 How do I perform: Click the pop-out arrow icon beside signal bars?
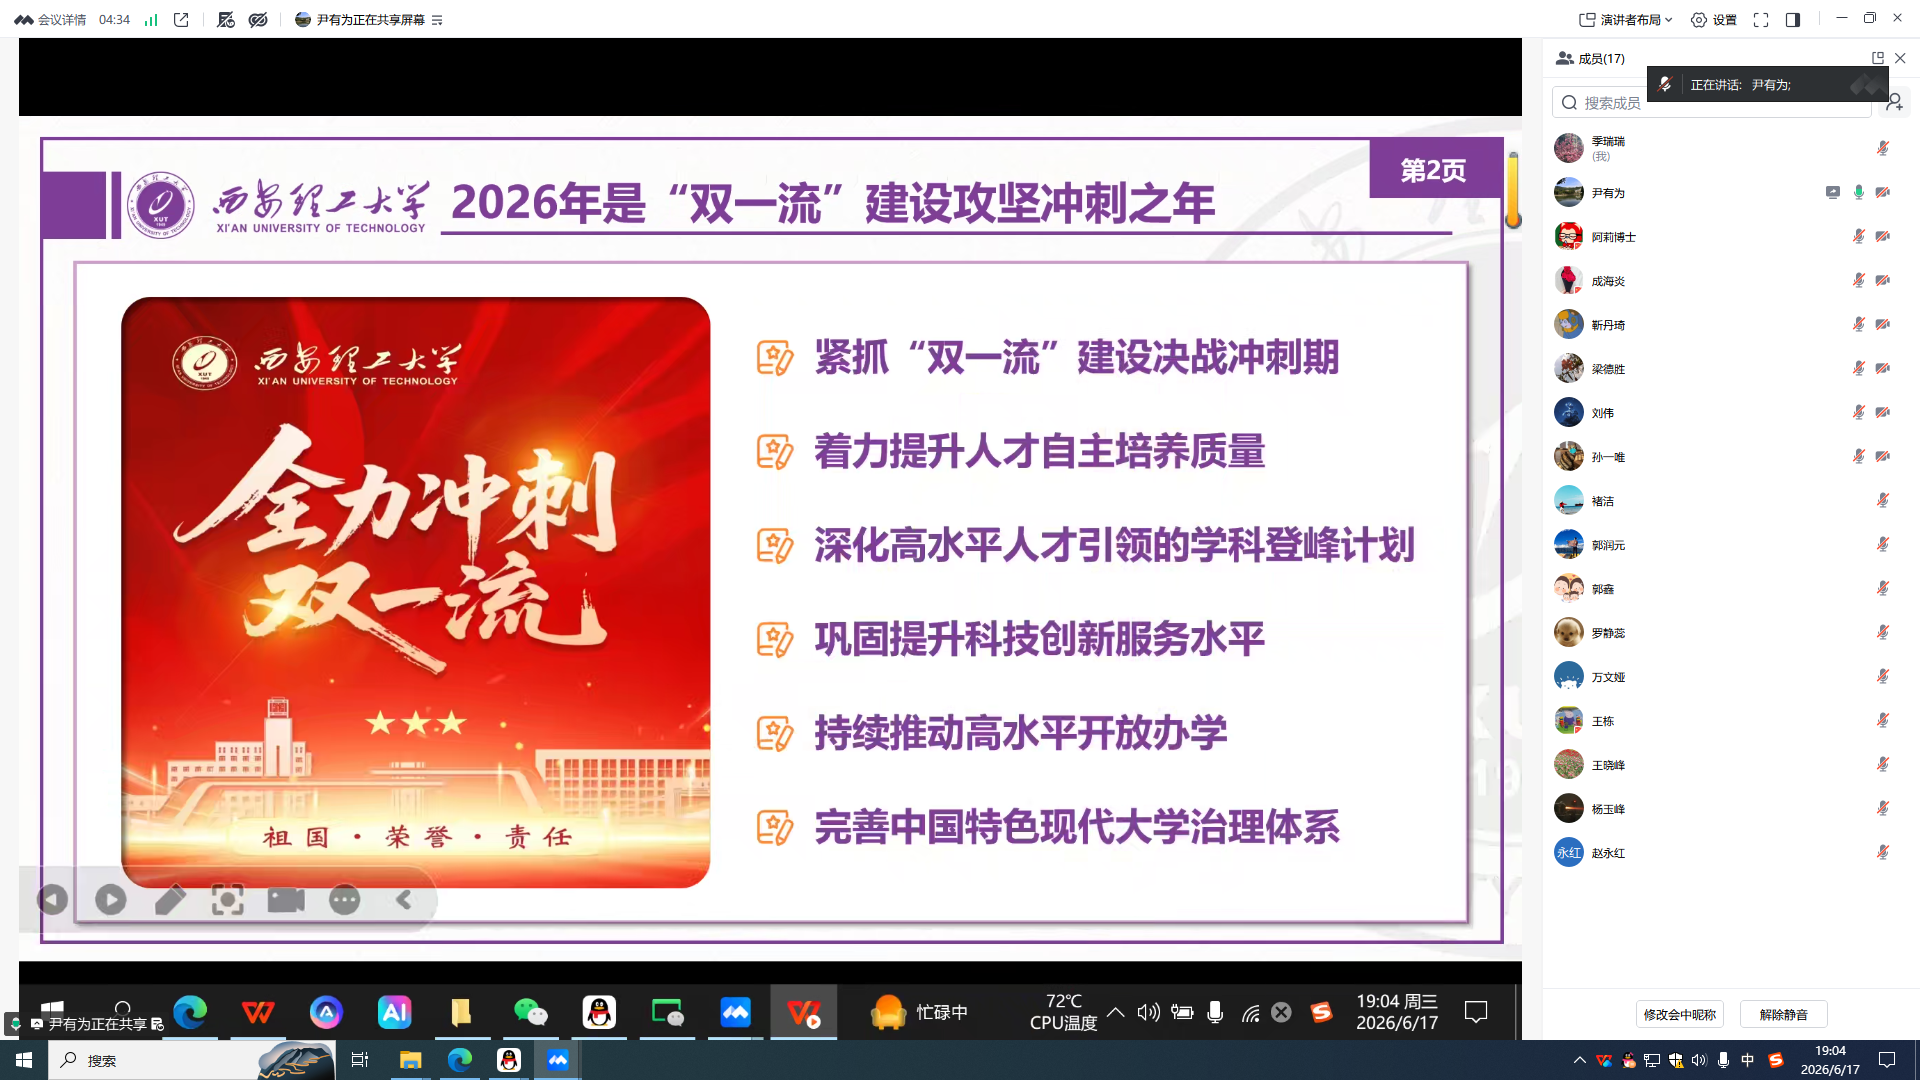click(x=181, y=20)
